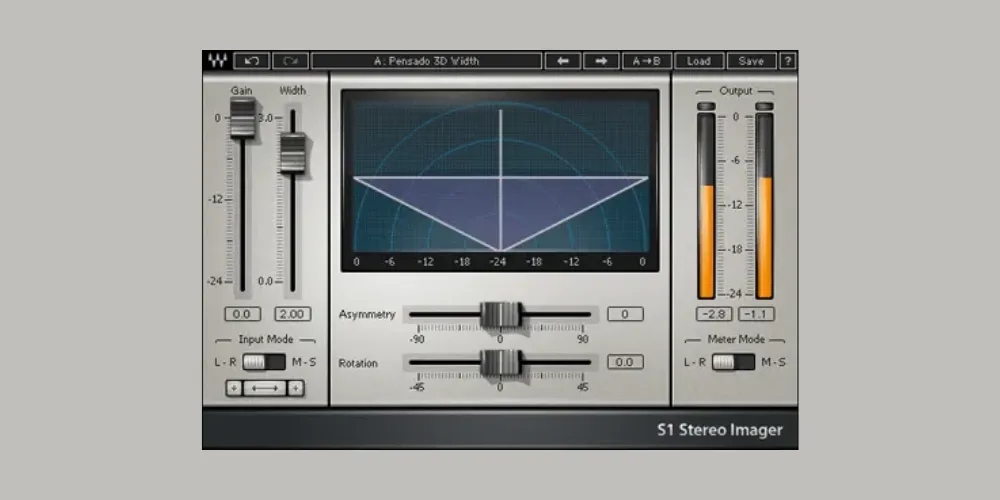Undo the last change

click(251, 61)
